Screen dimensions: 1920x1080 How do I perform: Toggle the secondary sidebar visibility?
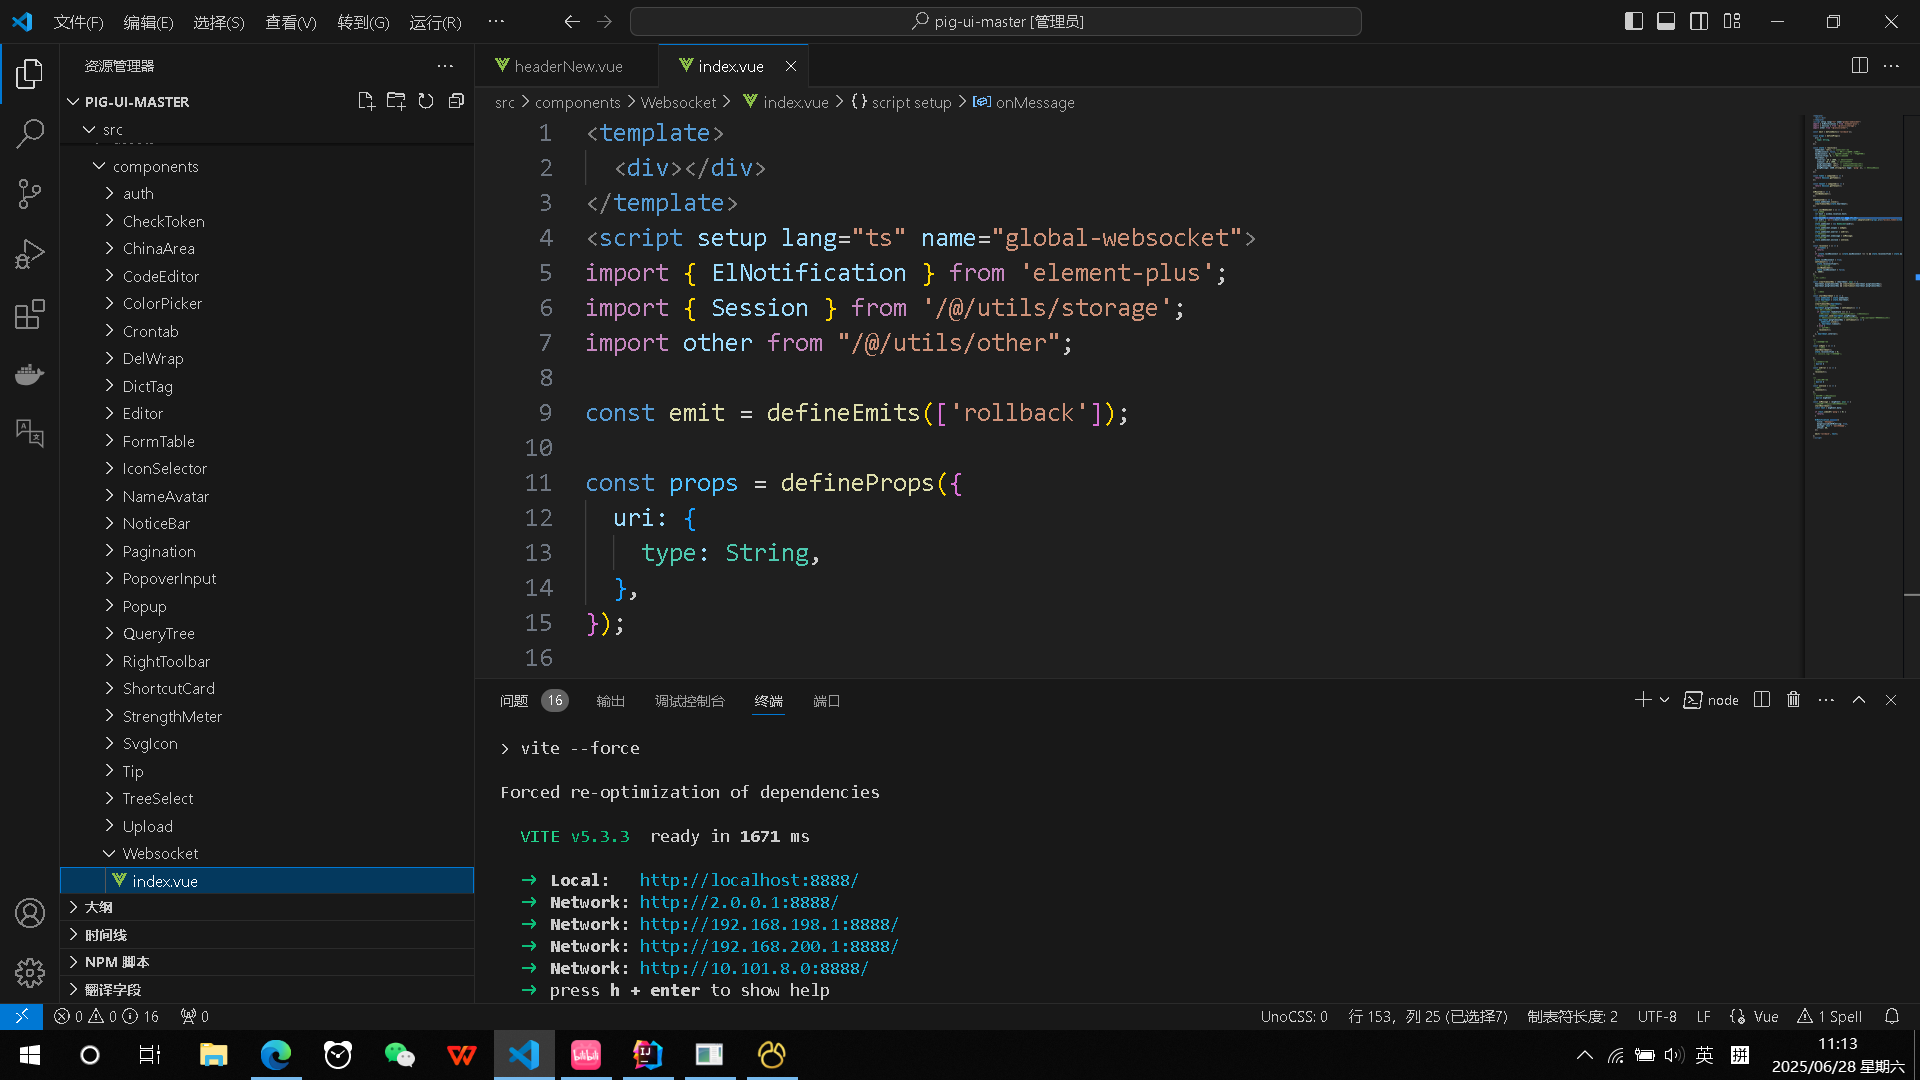coord(1699,20)
